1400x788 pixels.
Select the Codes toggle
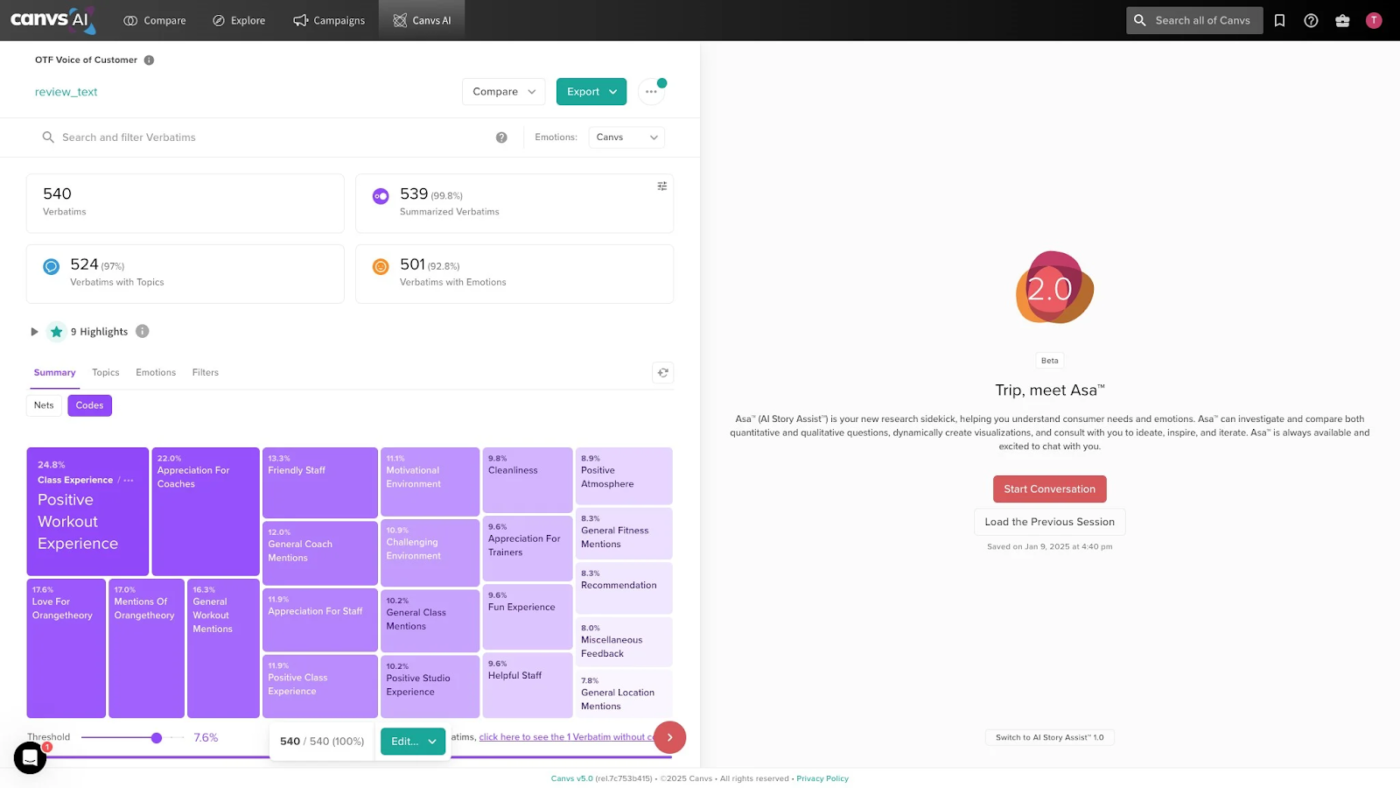[x=90, y=405]
